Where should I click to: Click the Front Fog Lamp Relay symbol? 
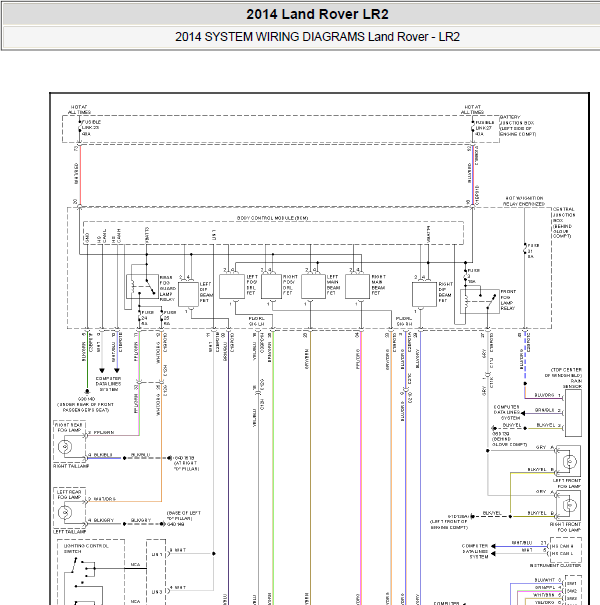(480, 301)
